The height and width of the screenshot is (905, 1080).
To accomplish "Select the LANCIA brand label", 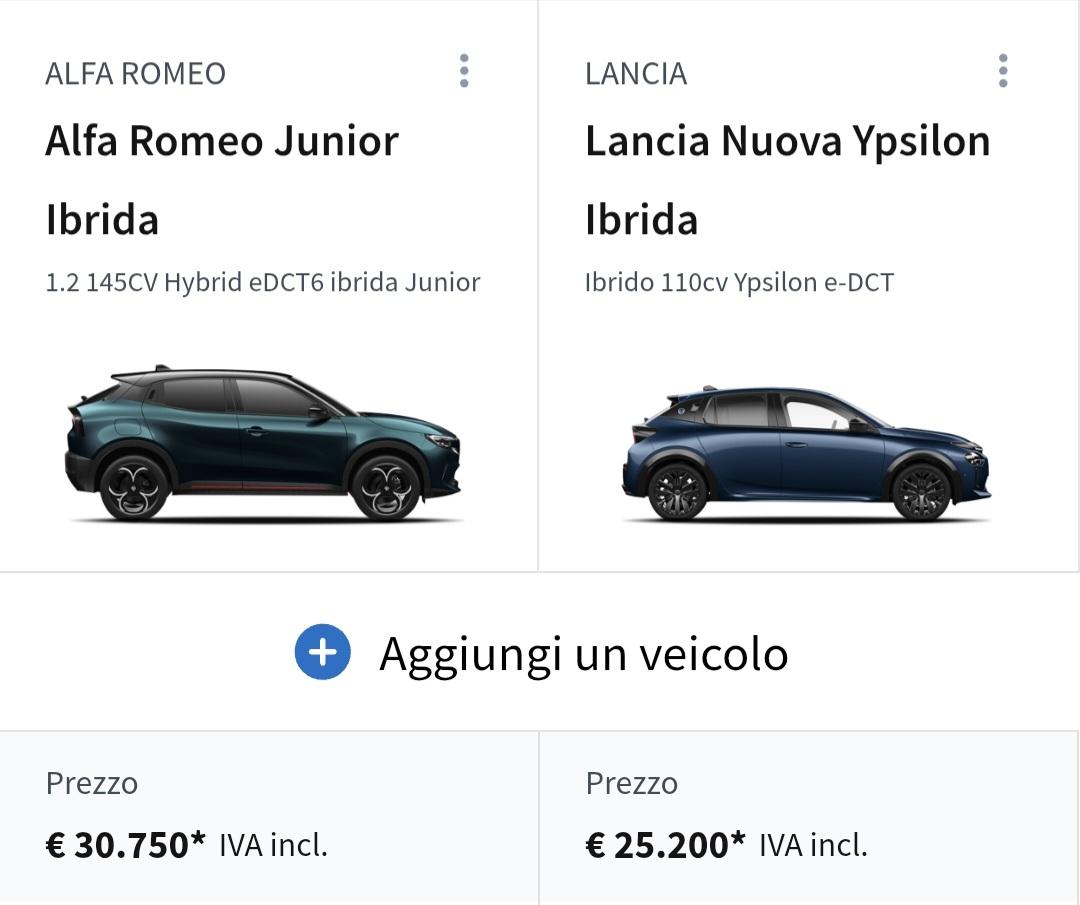I will click(636, 73).
